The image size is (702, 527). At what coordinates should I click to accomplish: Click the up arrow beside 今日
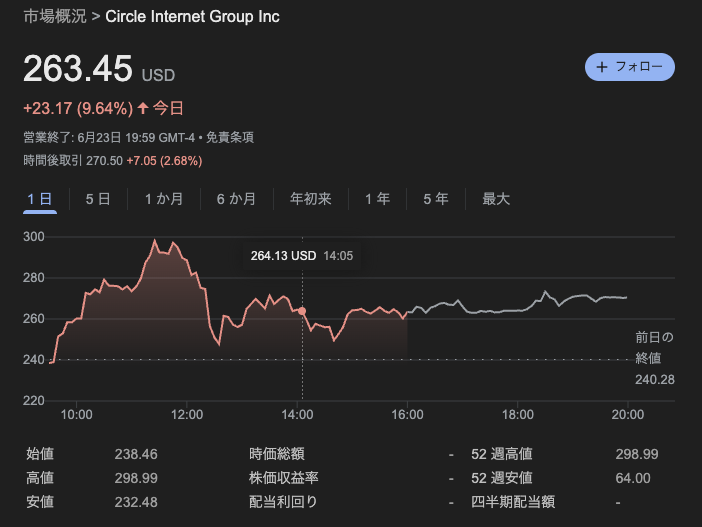click(143, 108)
